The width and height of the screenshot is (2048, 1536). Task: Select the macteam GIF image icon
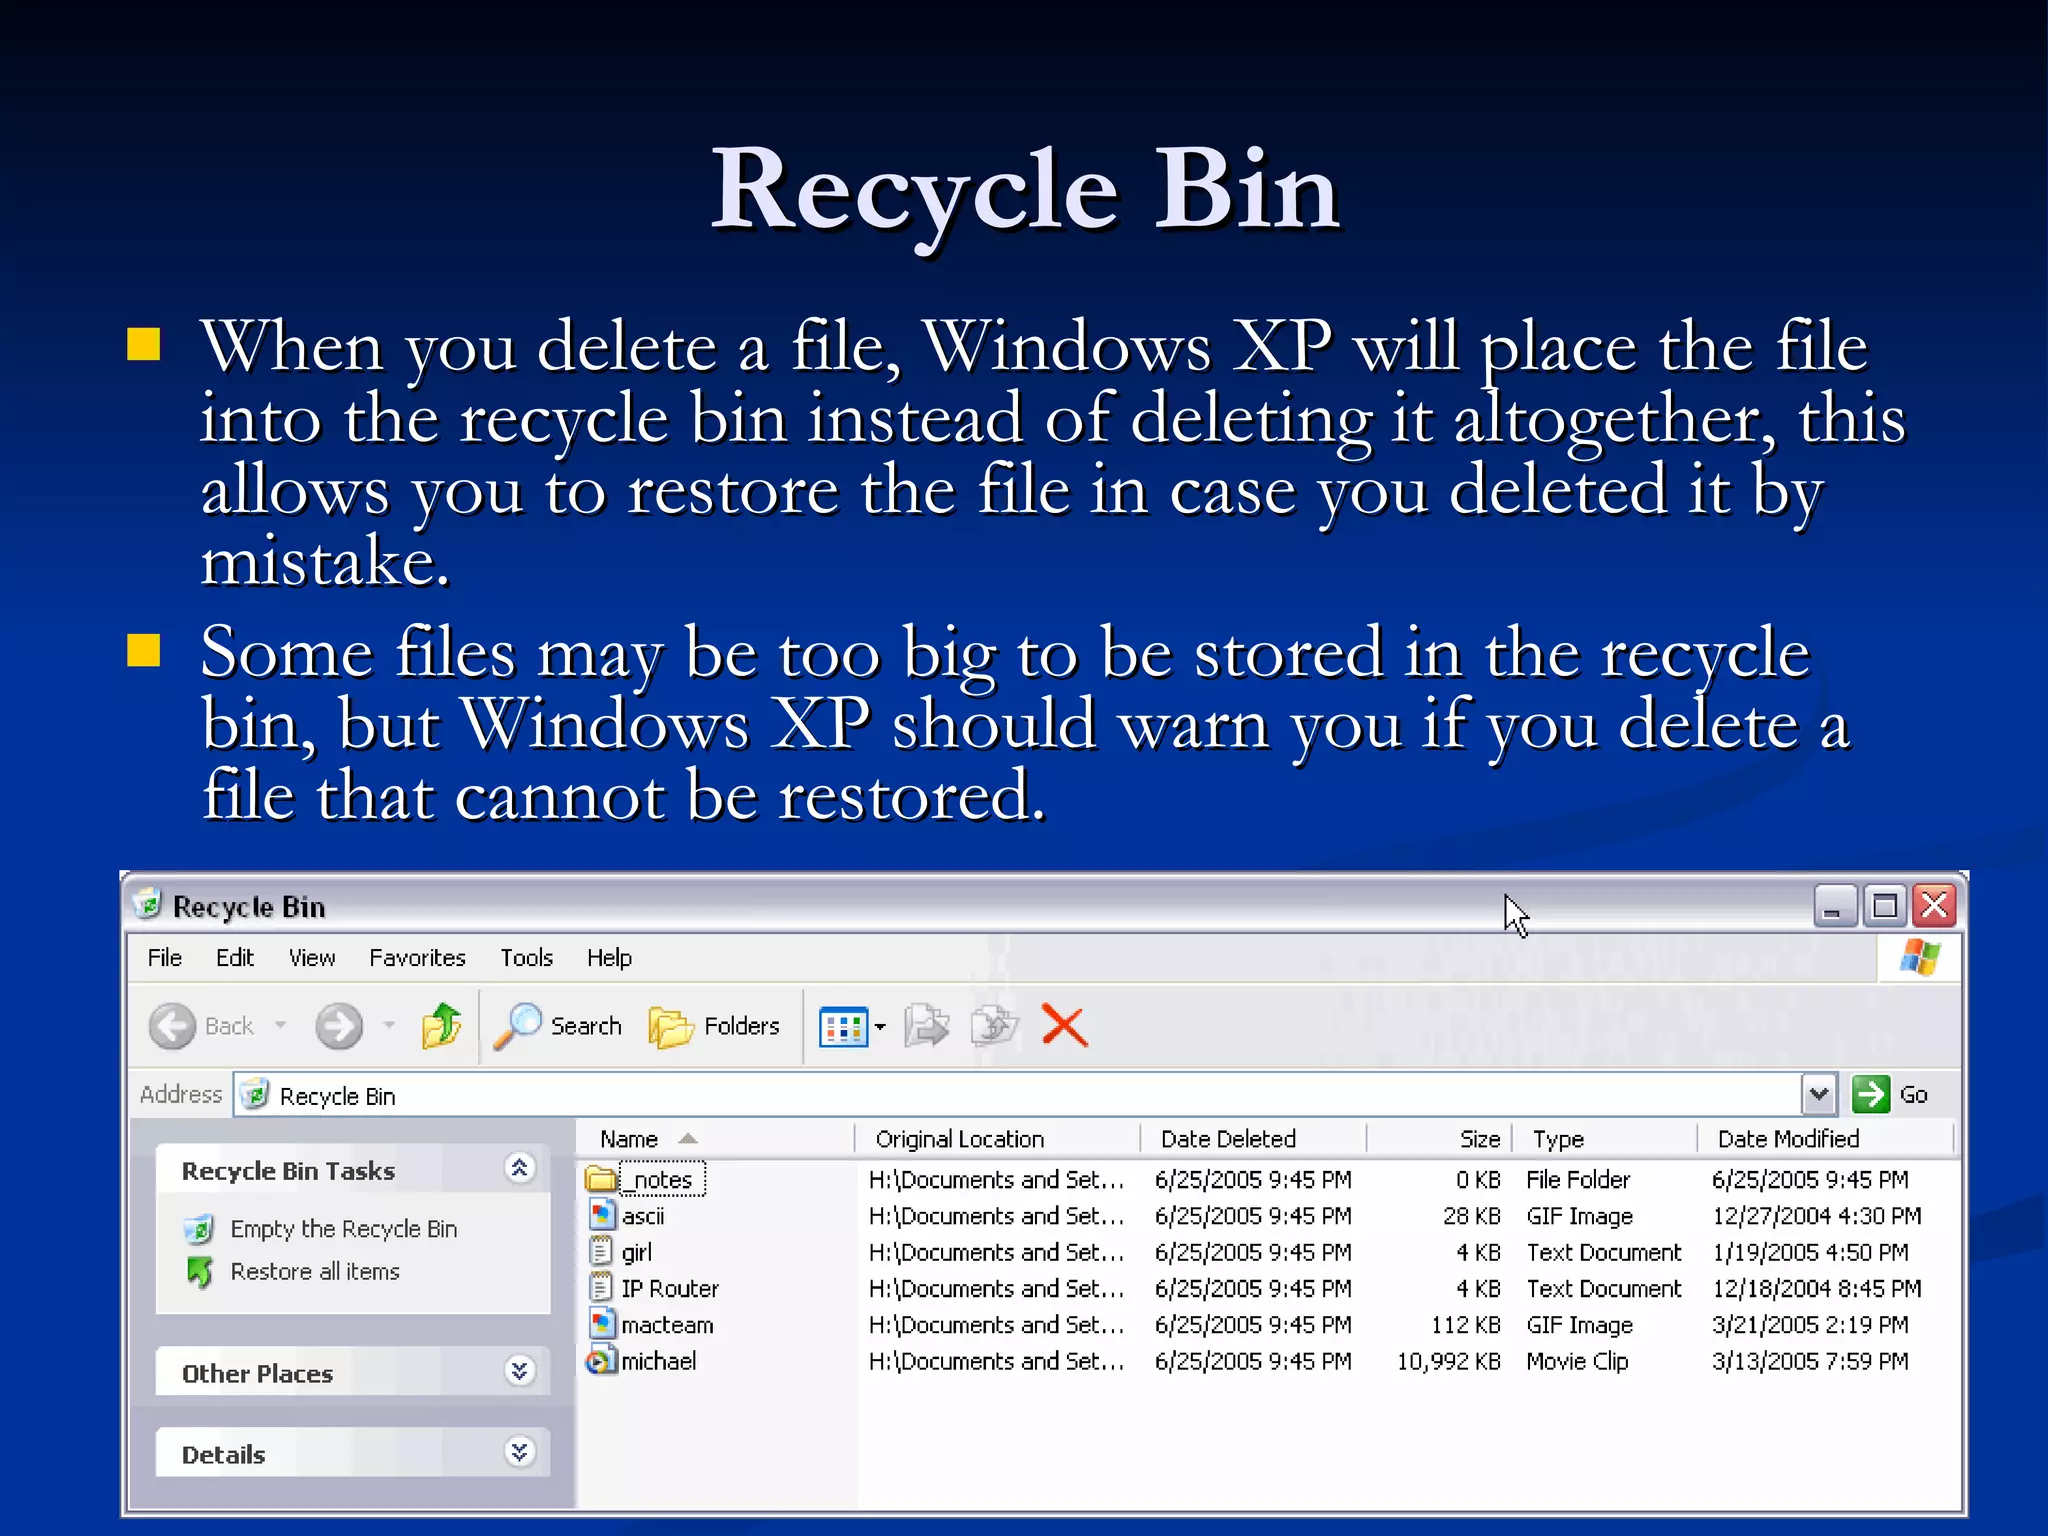[601, 1325]
